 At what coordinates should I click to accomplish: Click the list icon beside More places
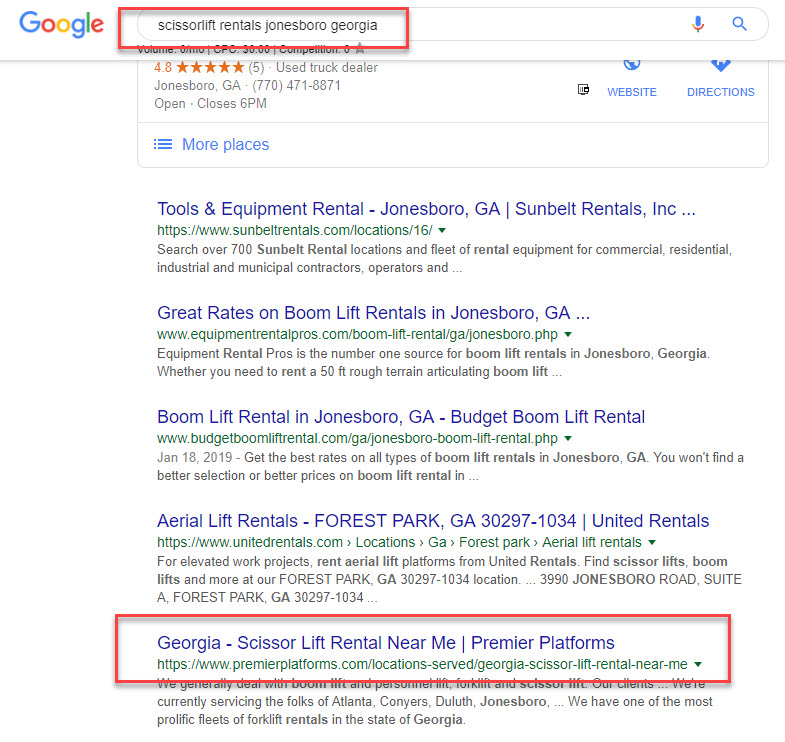[163, 144]
